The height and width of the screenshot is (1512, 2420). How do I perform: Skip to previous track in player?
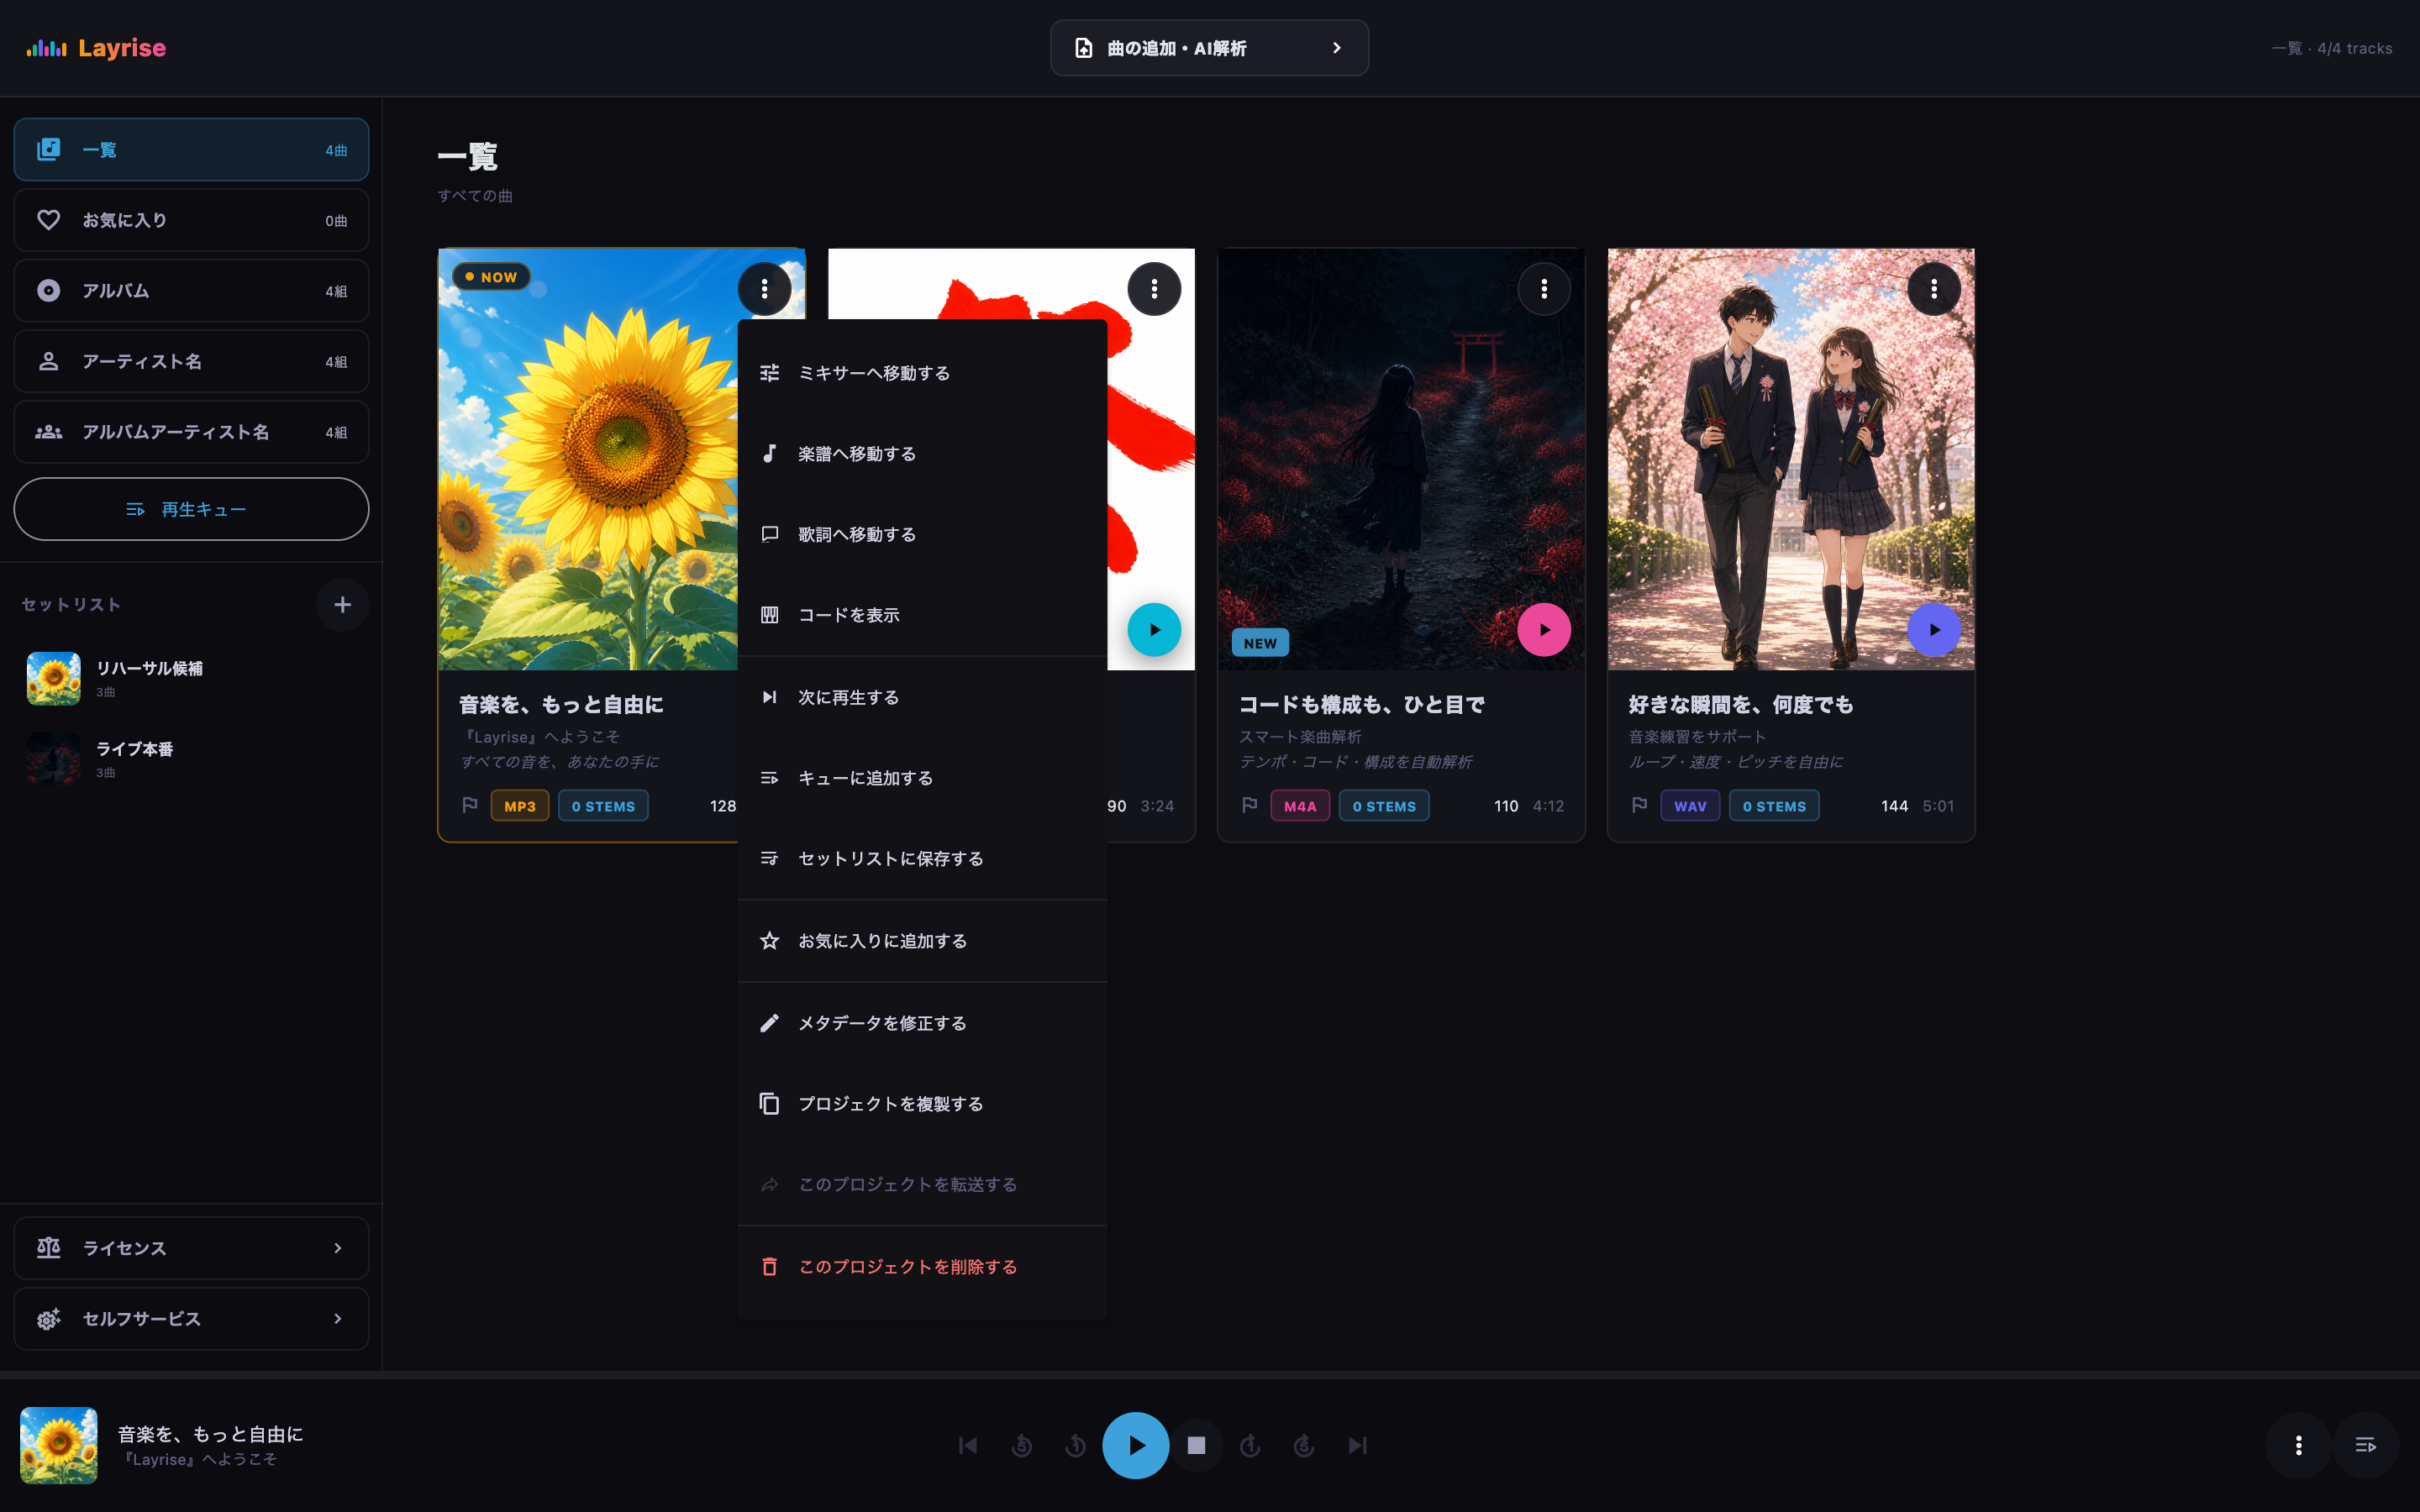click(968, 1445)
